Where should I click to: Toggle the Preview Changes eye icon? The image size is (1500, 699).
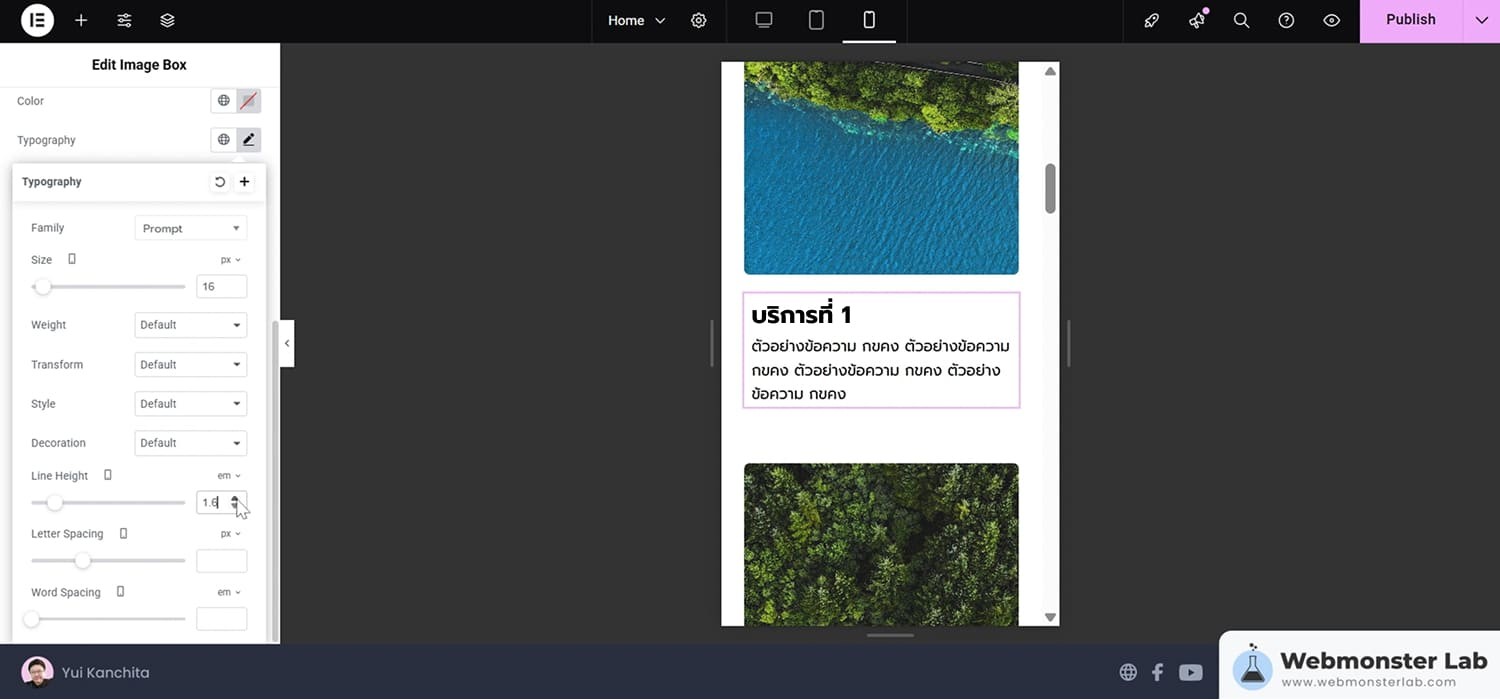pyautogui.click(x=1331, y=21)
